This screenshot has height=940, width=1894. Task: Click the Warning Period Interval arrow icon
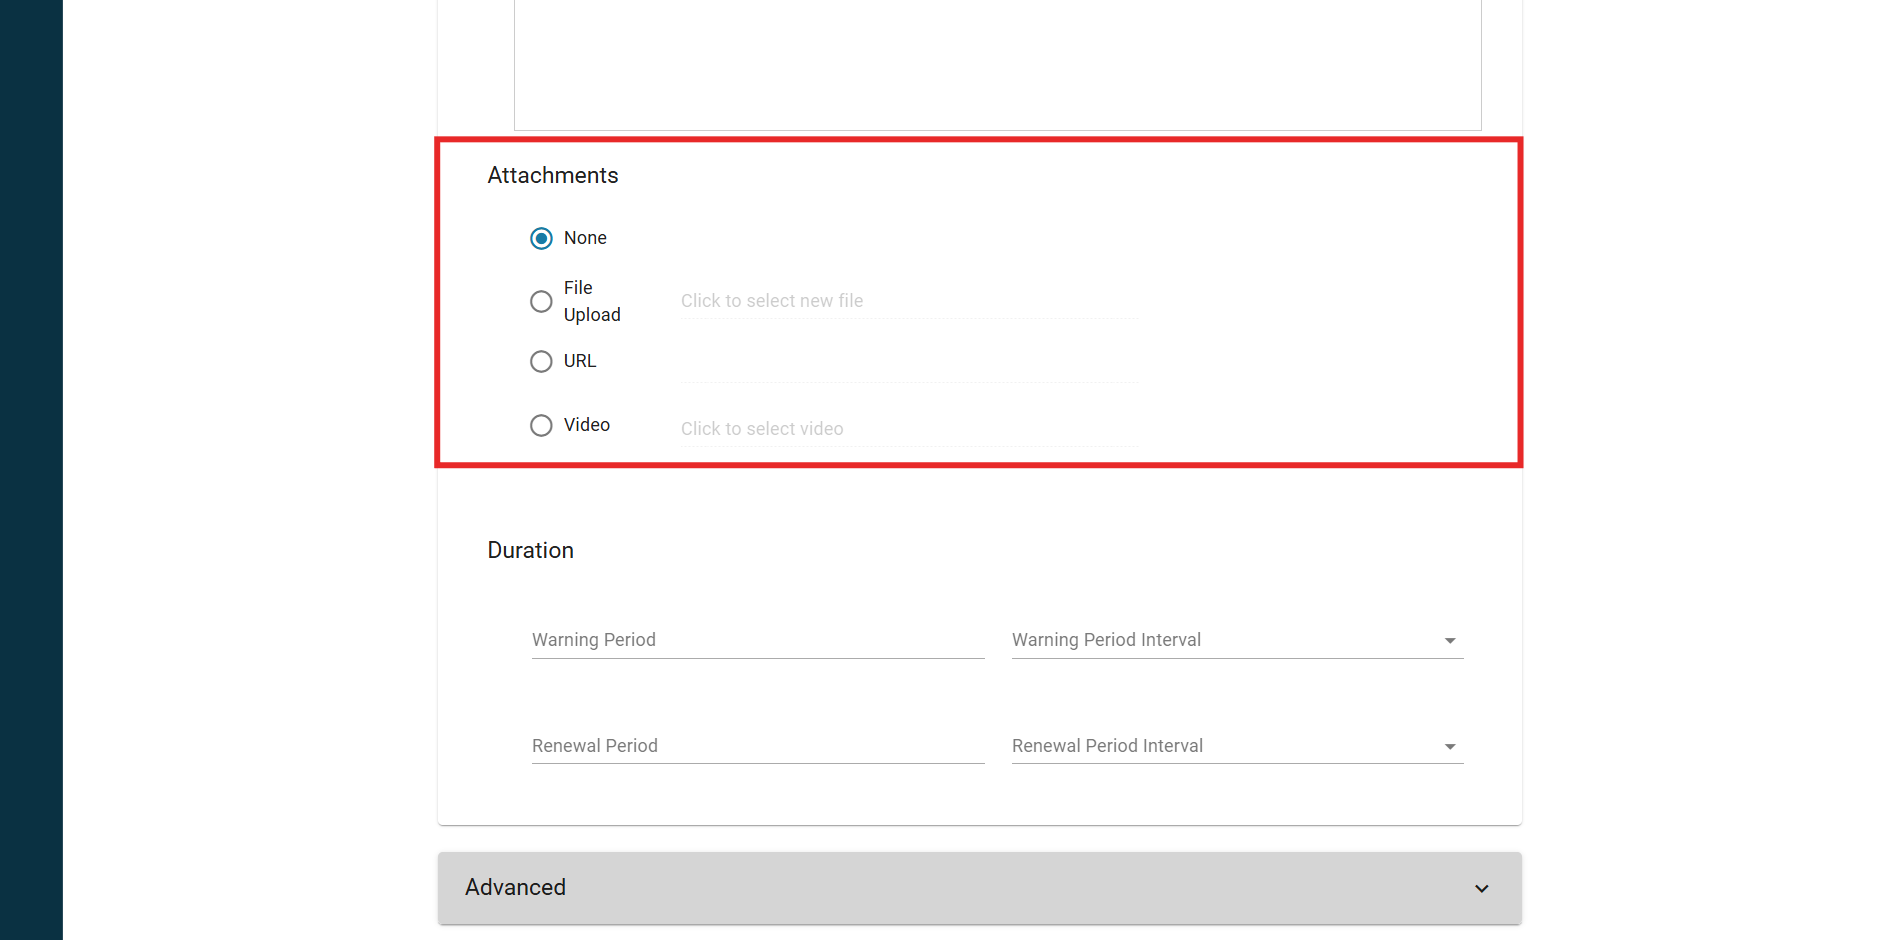(1450, 641)
